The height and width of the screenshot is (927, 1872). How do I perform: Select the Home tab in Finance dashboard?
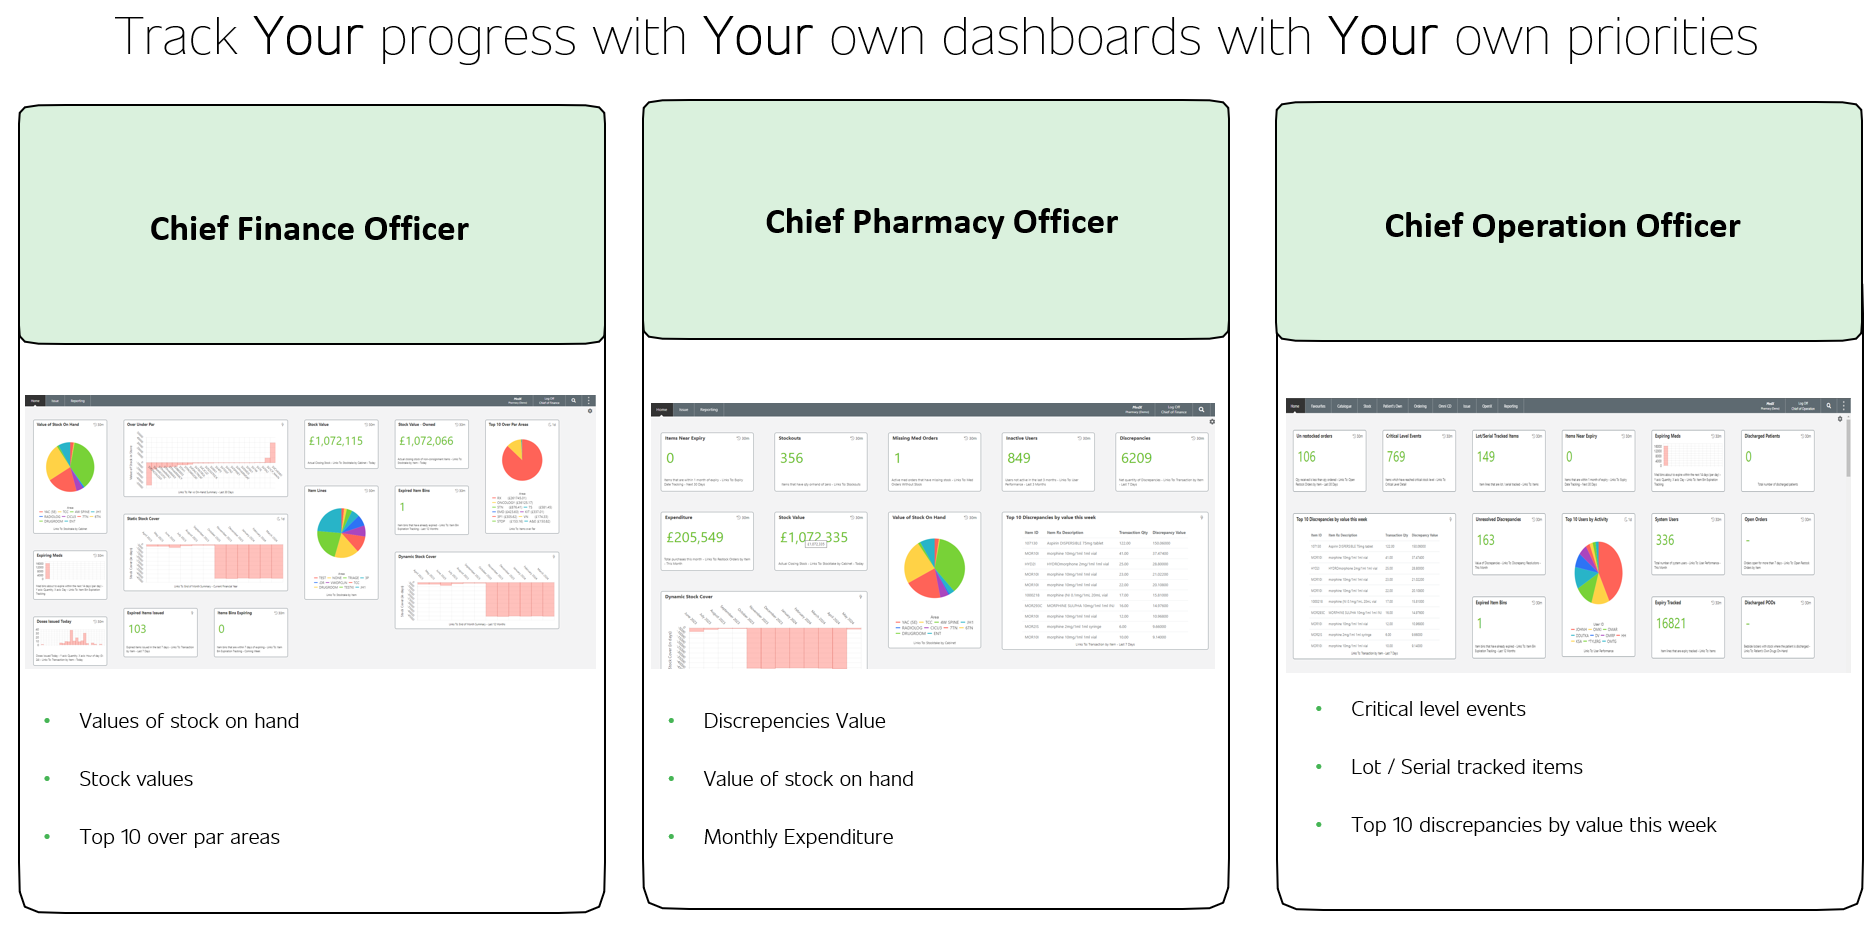pos(35,401)
